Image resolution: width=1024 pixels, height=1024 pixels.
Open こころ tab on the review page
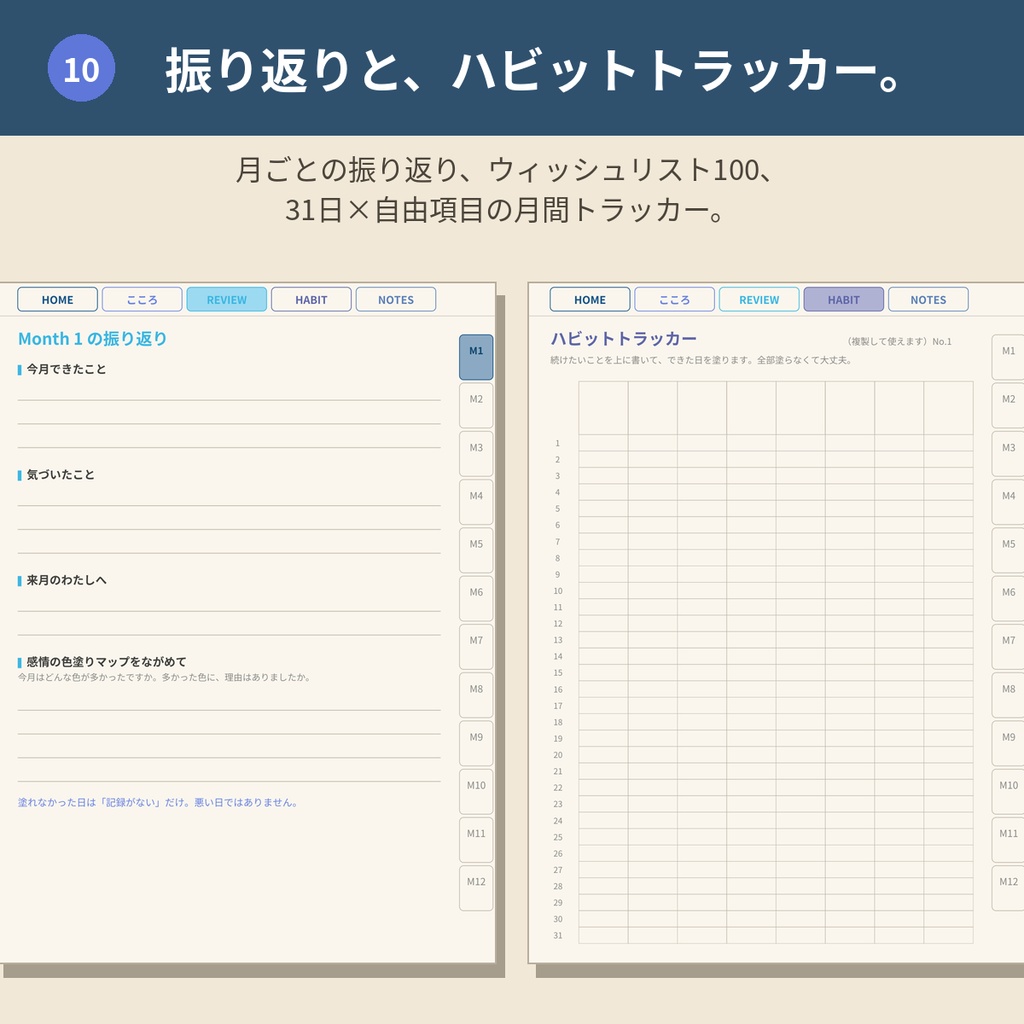(142, 300)
